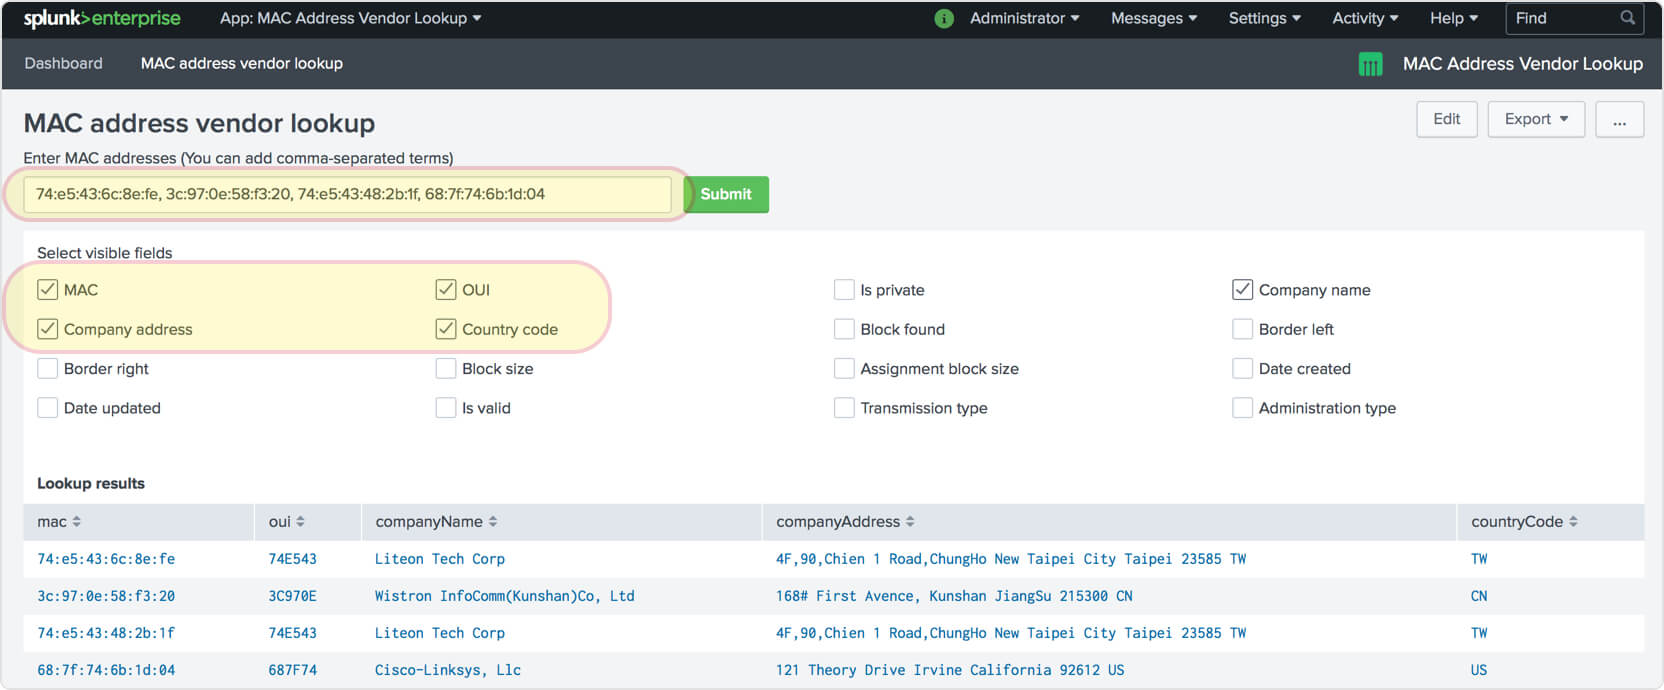Screen dimensions: 1664x690
Task: Click address 168# First Avence, Kunshan JiangSu
Action: tap(954, 596)
